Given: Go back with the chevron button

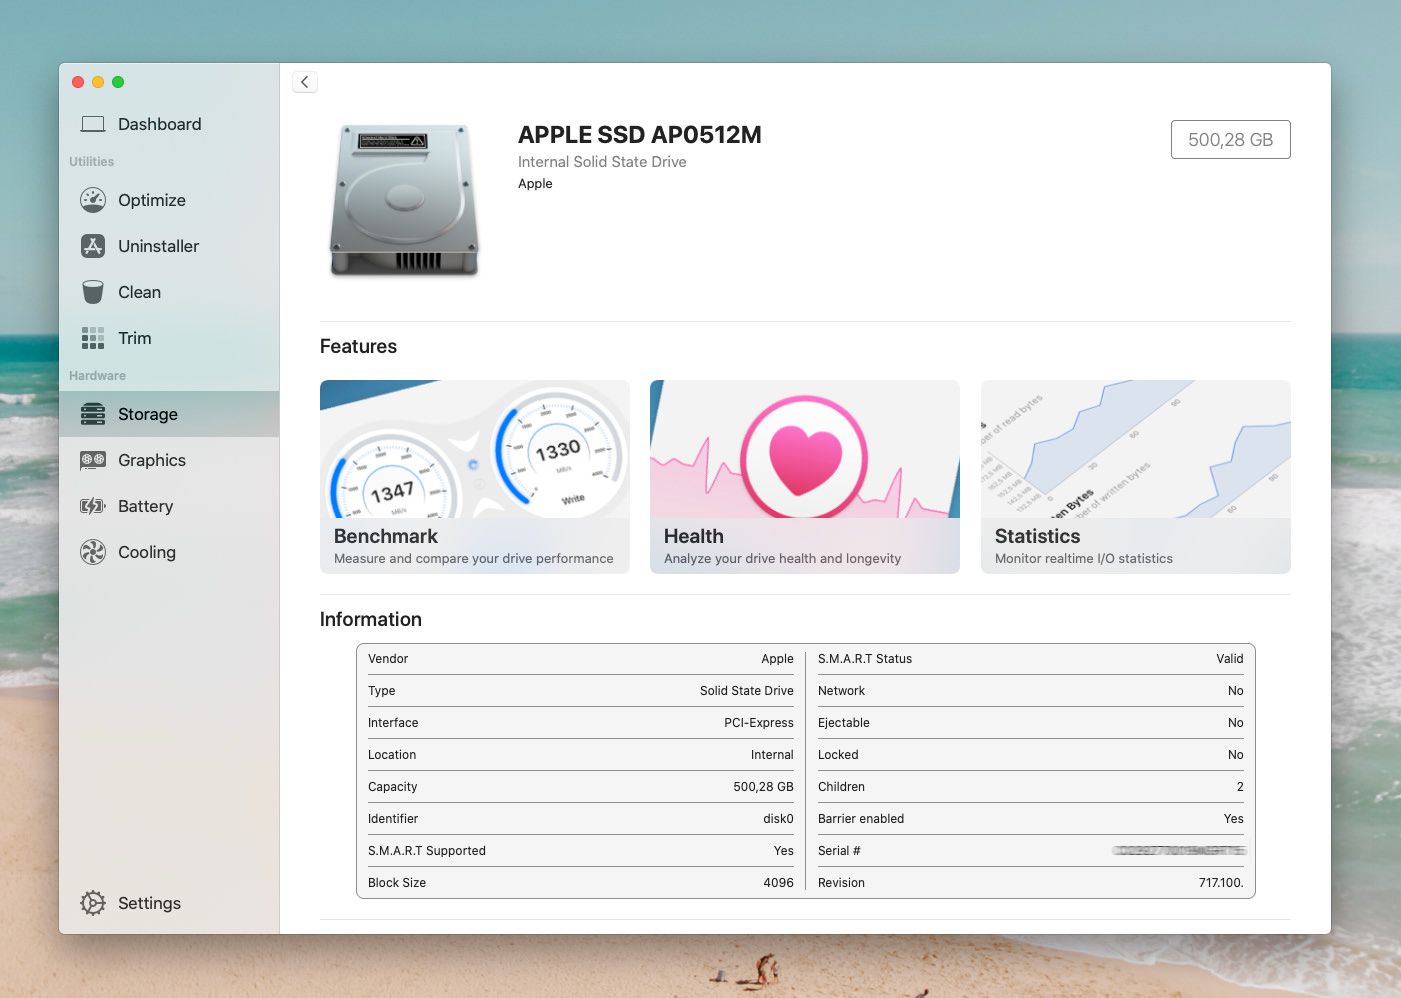Looking at the screenshot, I should [305, 82].
